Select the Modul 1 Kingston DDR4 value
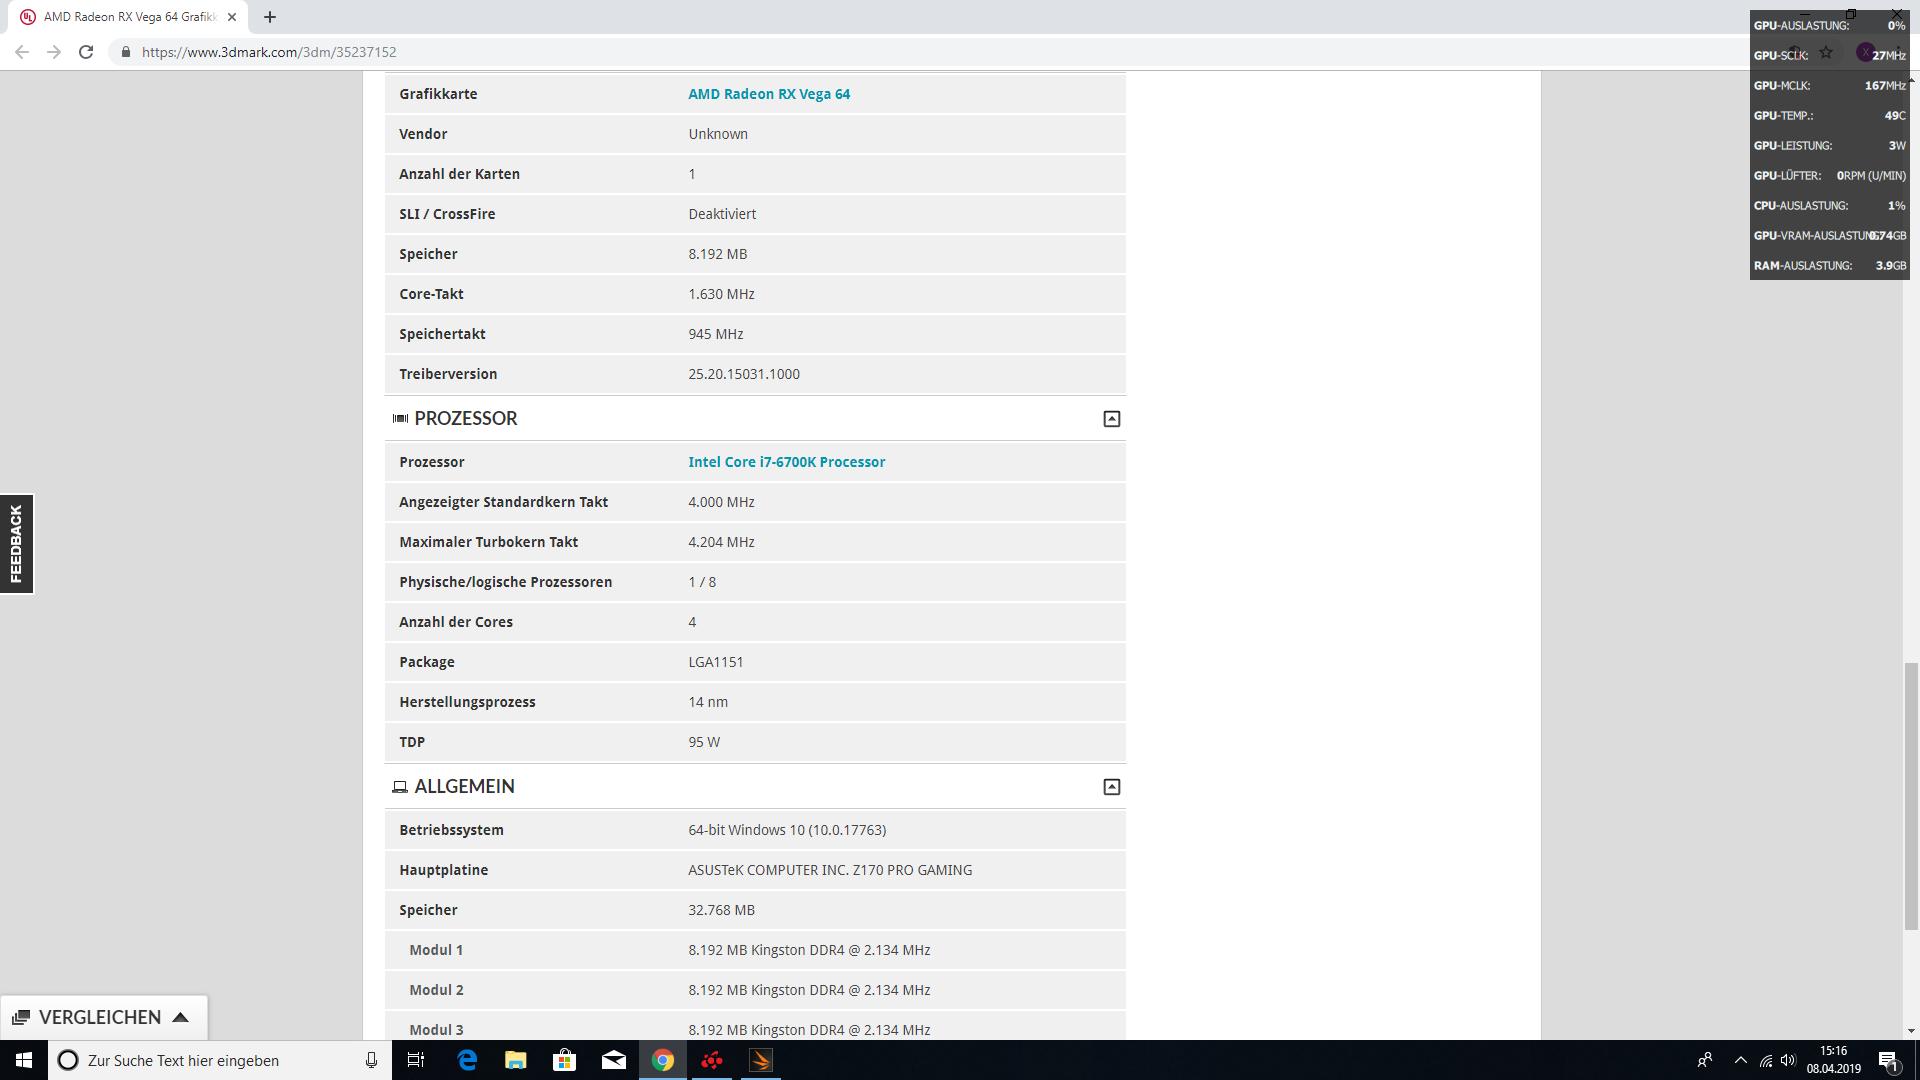Image resolution: width=1920 pixels, height=1080 pixels. click(x=809, y=950)
